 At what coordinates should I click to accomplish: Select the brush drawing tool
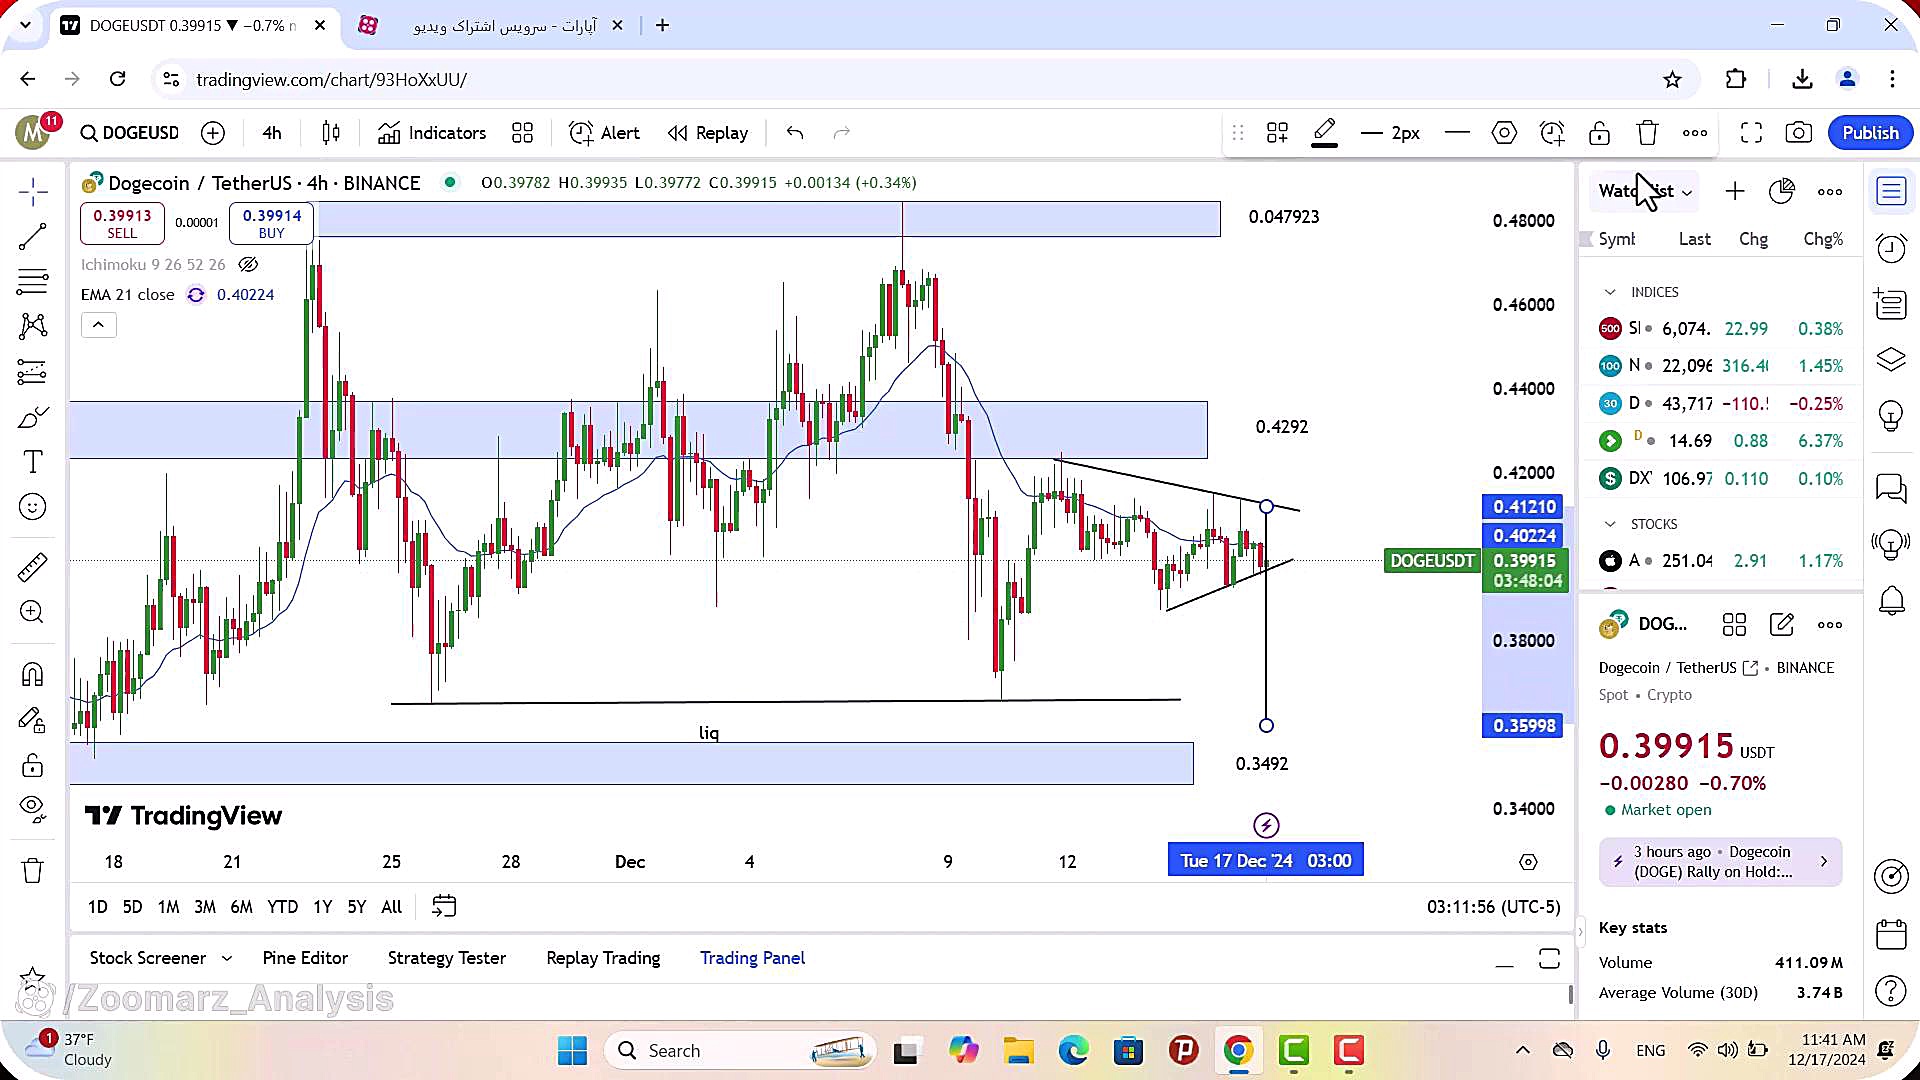click(x=32, y=417)
